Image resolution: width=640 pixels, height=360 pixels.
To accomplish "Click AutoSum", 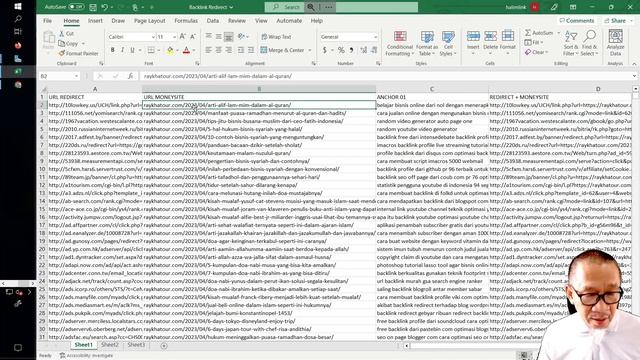I will pos(539,33).
